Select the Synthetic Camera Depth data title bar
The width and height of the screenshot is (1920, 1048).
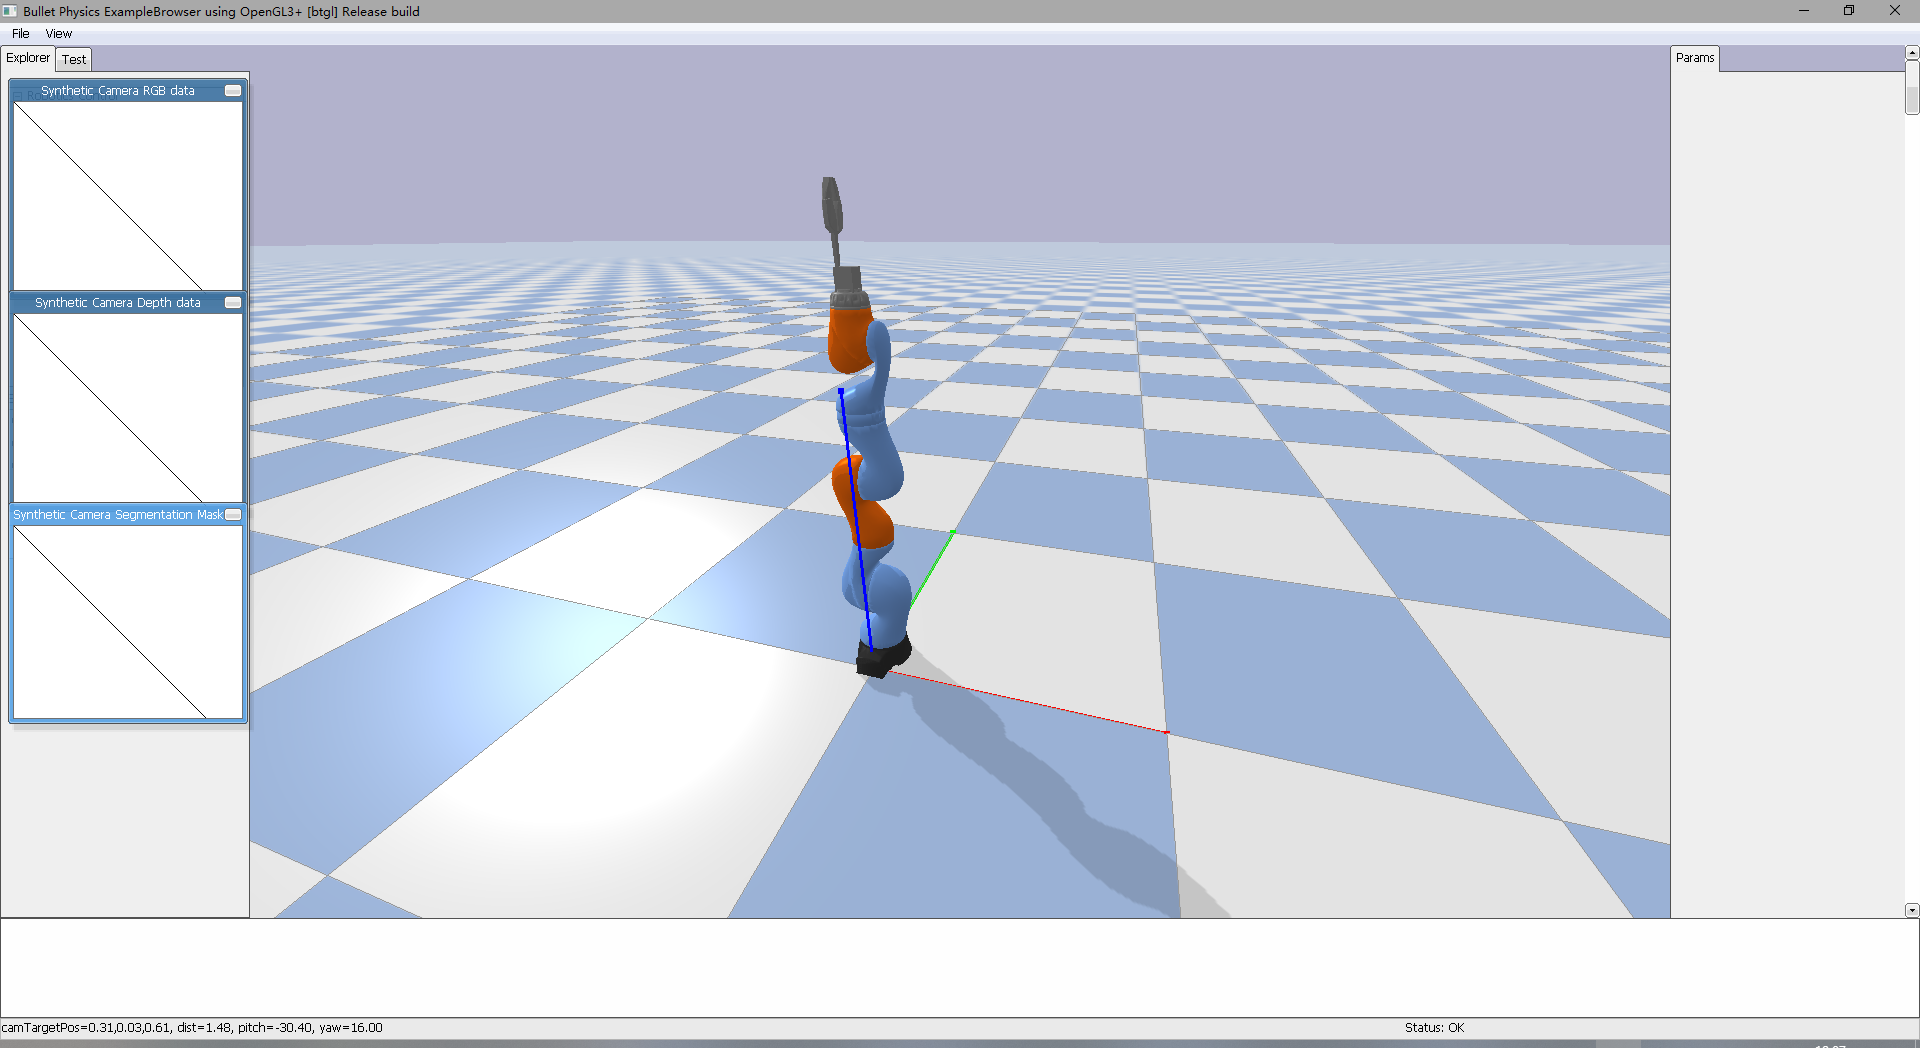coord(117,302)
